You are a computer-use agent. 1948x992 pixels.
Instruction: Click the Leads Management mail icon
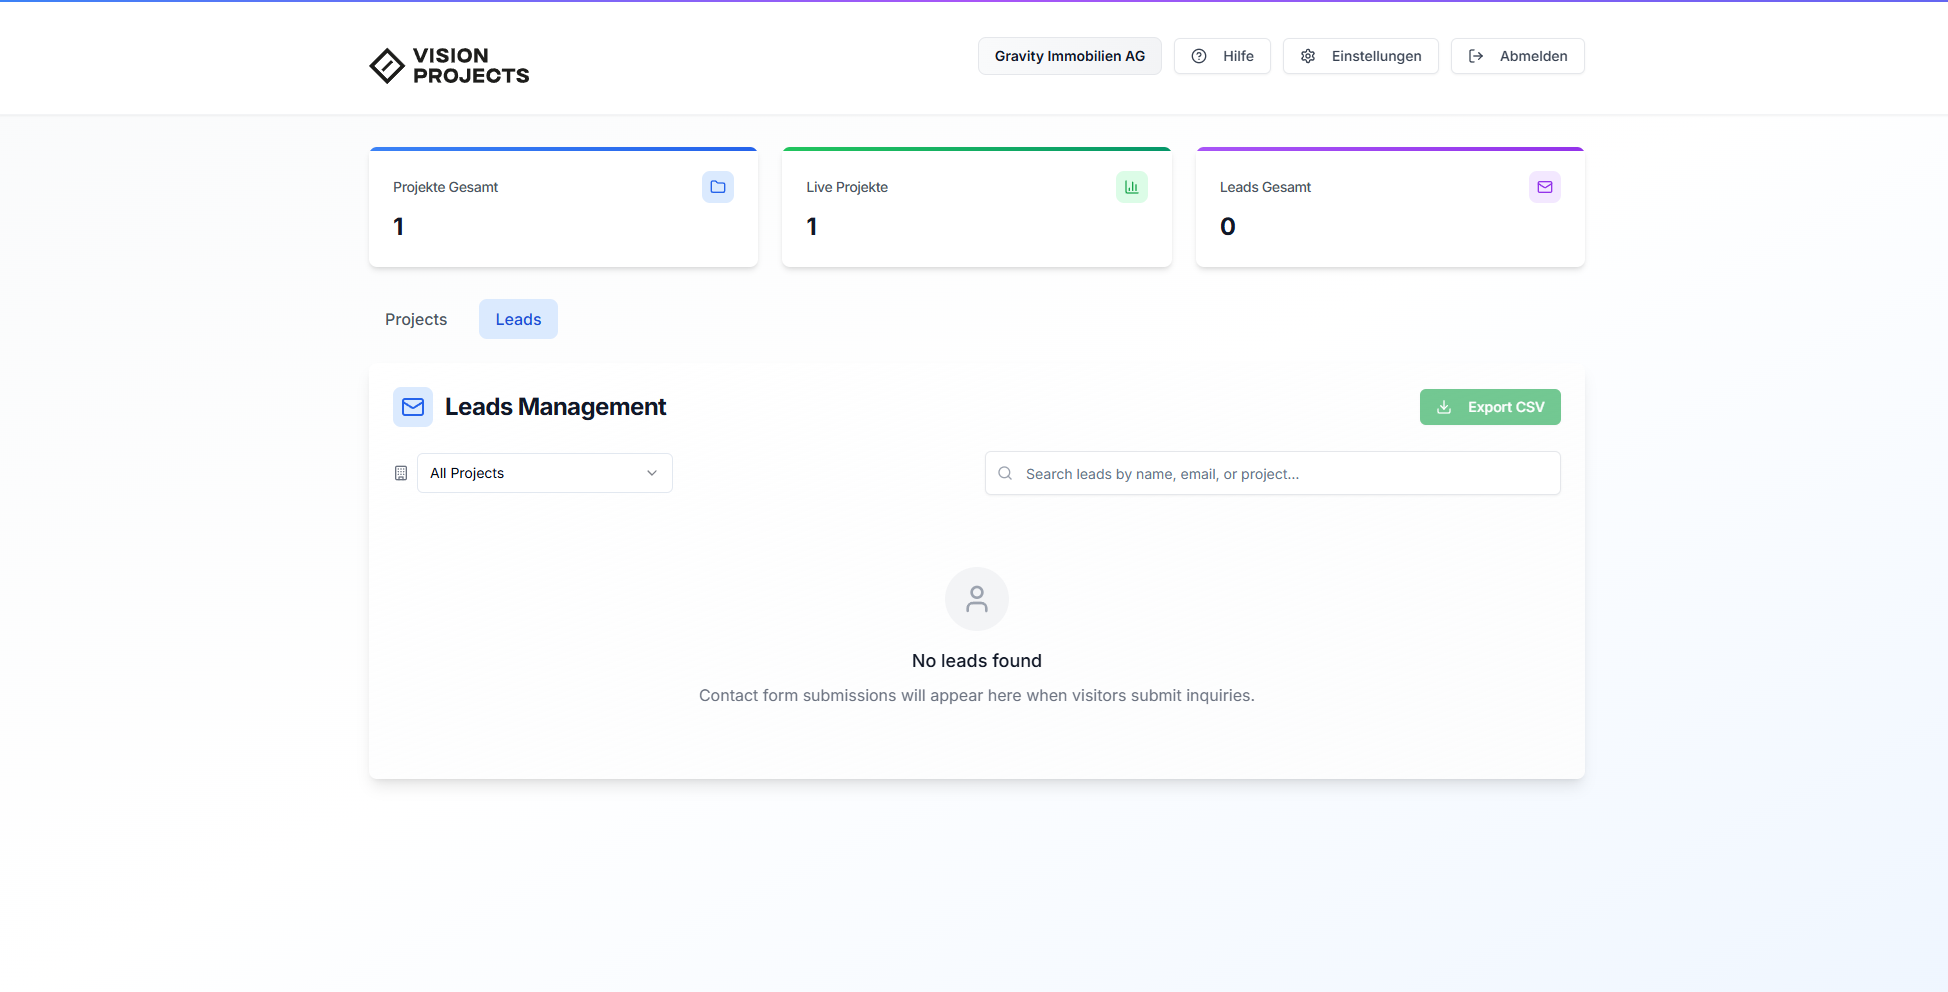412,407
